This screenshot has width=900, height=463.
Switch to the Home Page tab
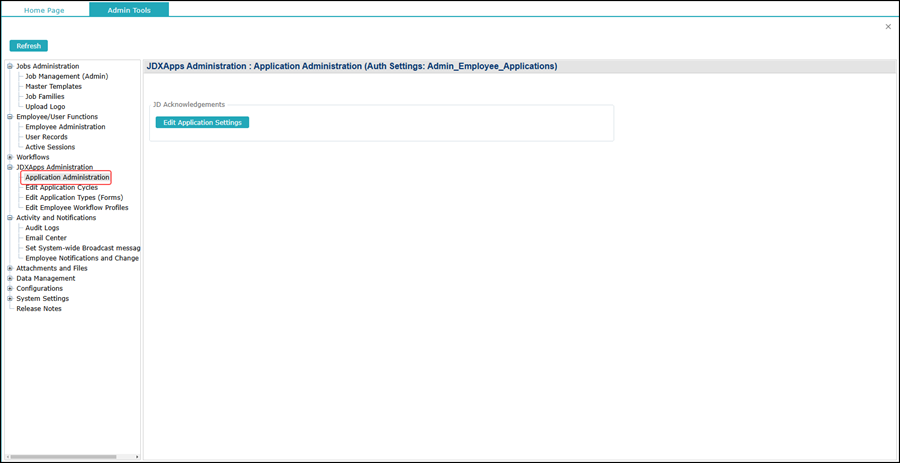(x=44, y=10)
